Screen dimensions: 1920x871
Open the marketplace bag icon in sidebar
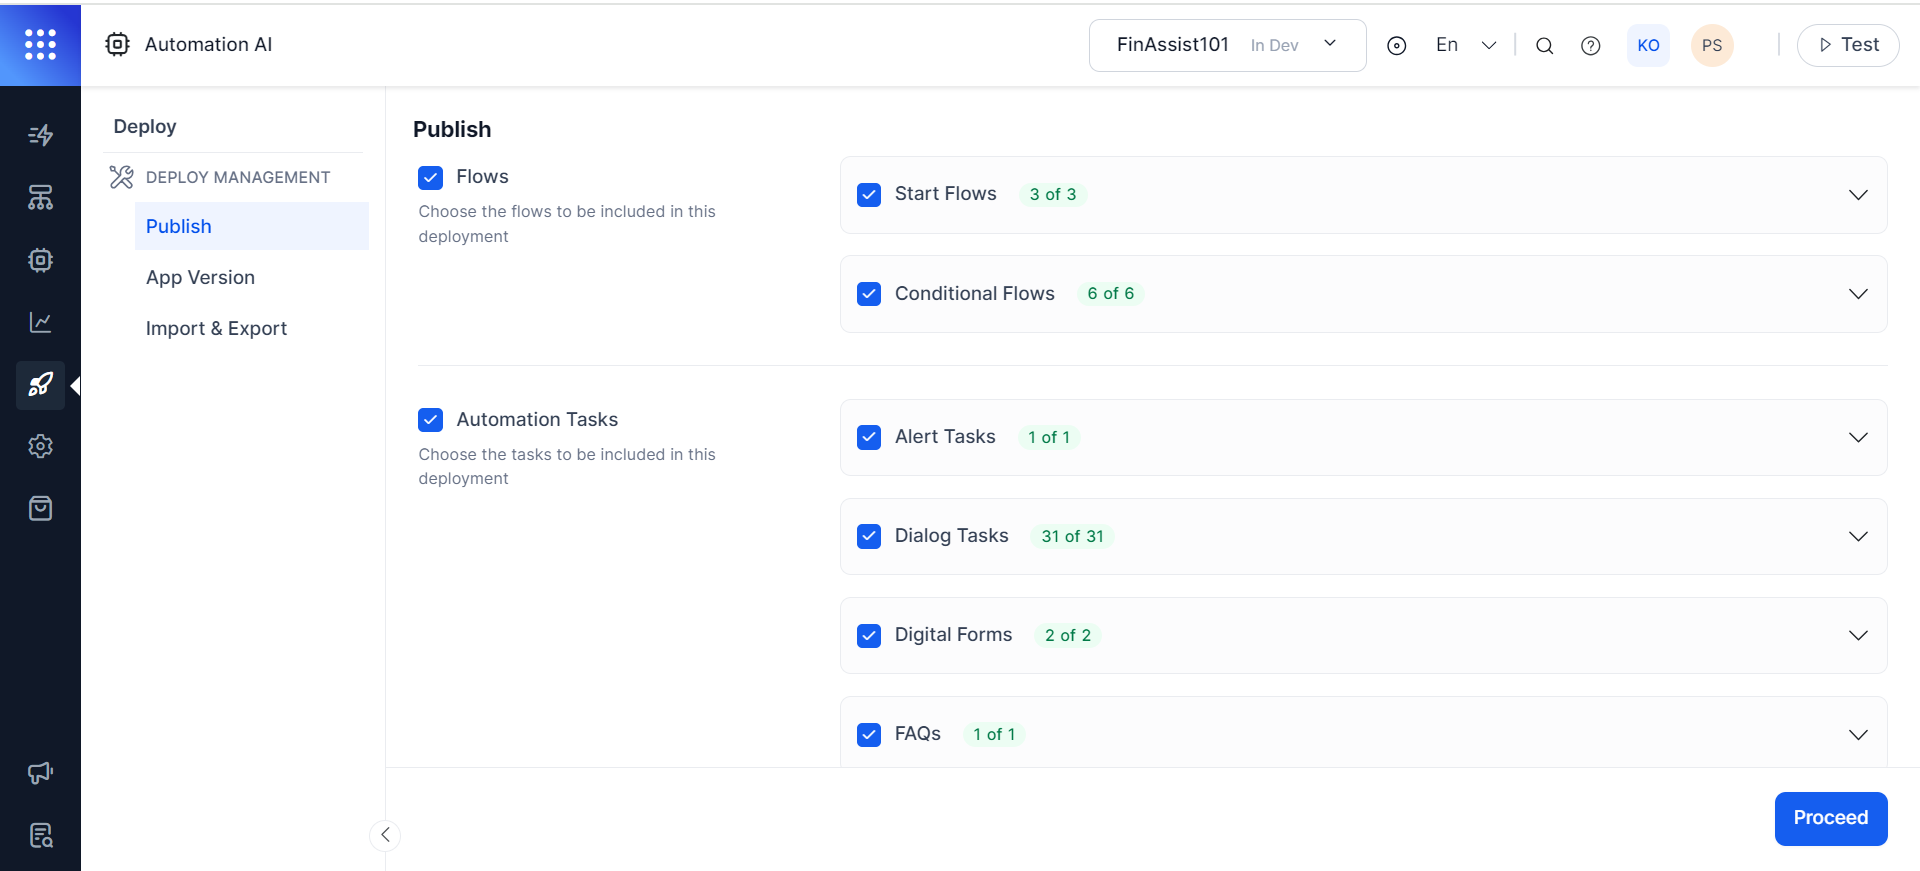point(40,509)
